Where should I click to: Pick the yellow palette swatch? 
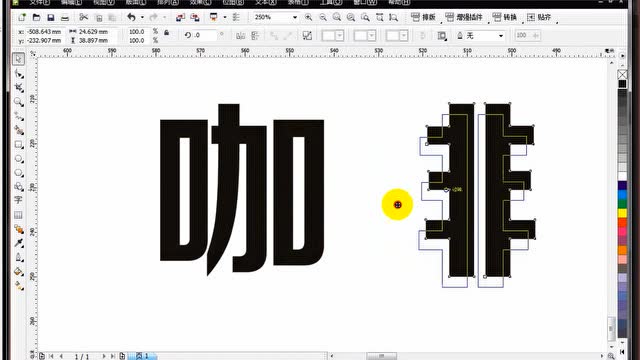(622, 213)
